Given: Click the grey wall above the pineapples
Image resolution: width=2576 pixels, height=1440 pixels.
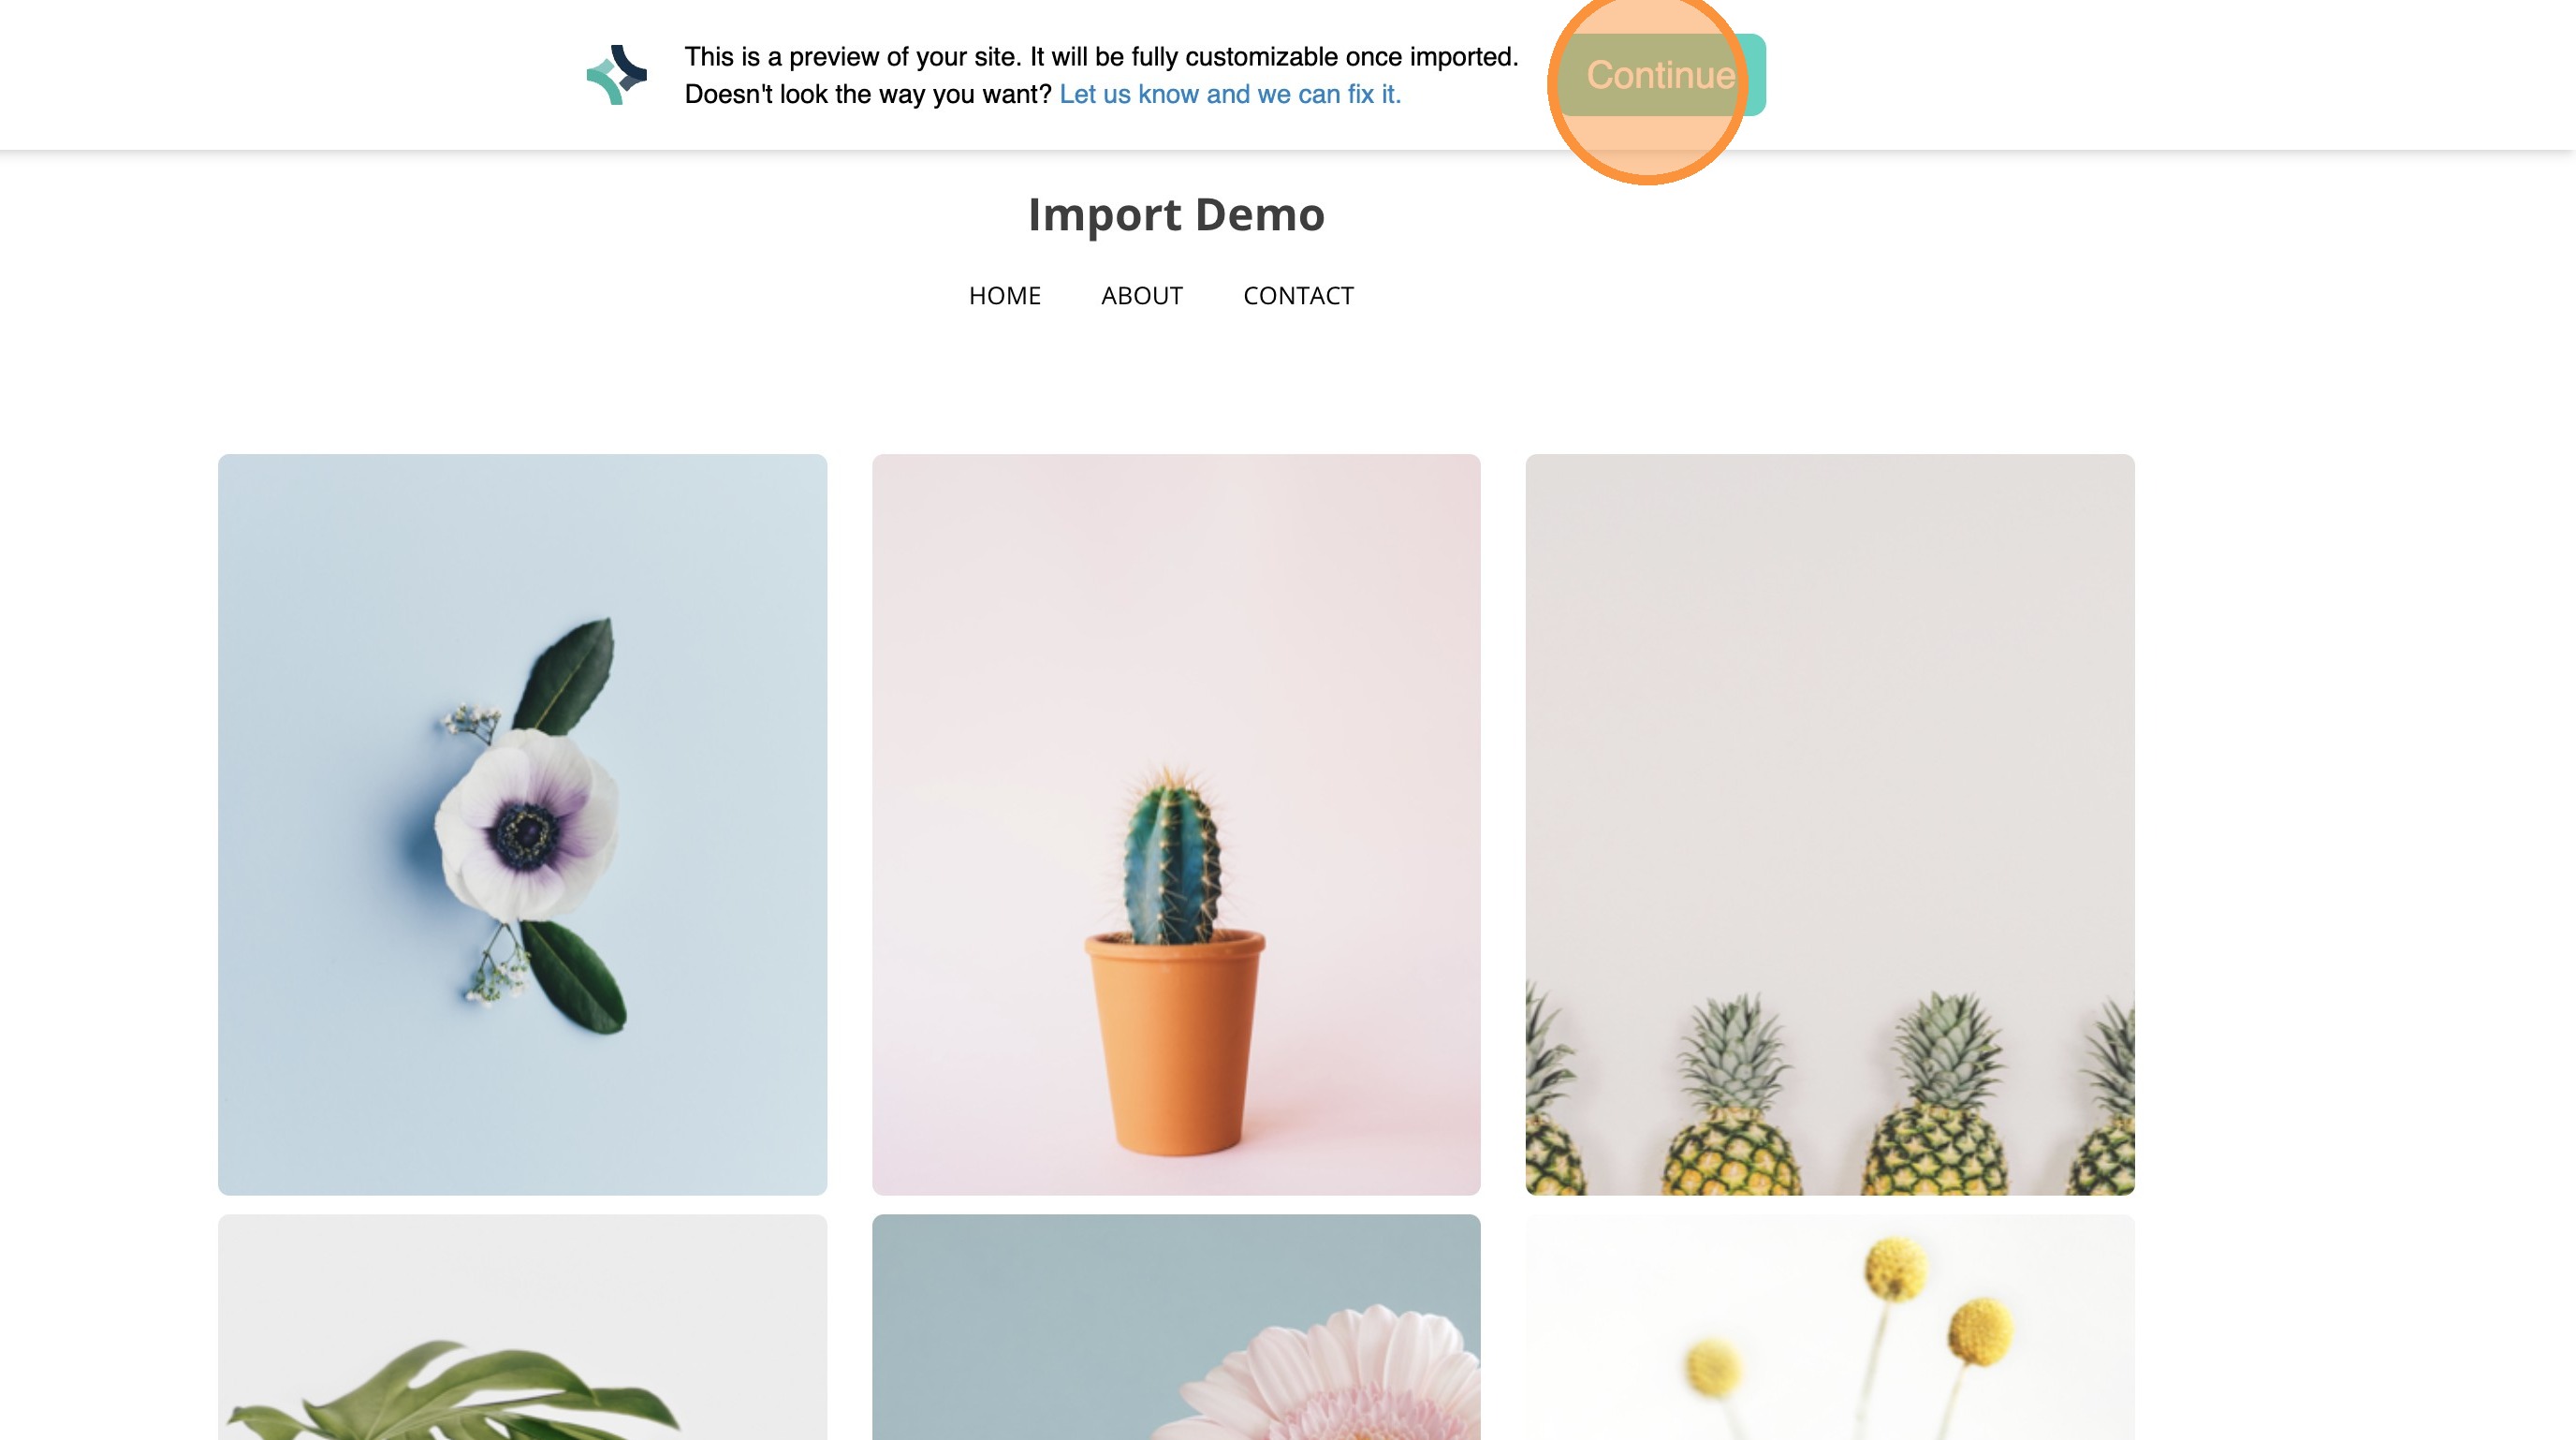Looking at the screenshot, I should (x=1830, y=700).
